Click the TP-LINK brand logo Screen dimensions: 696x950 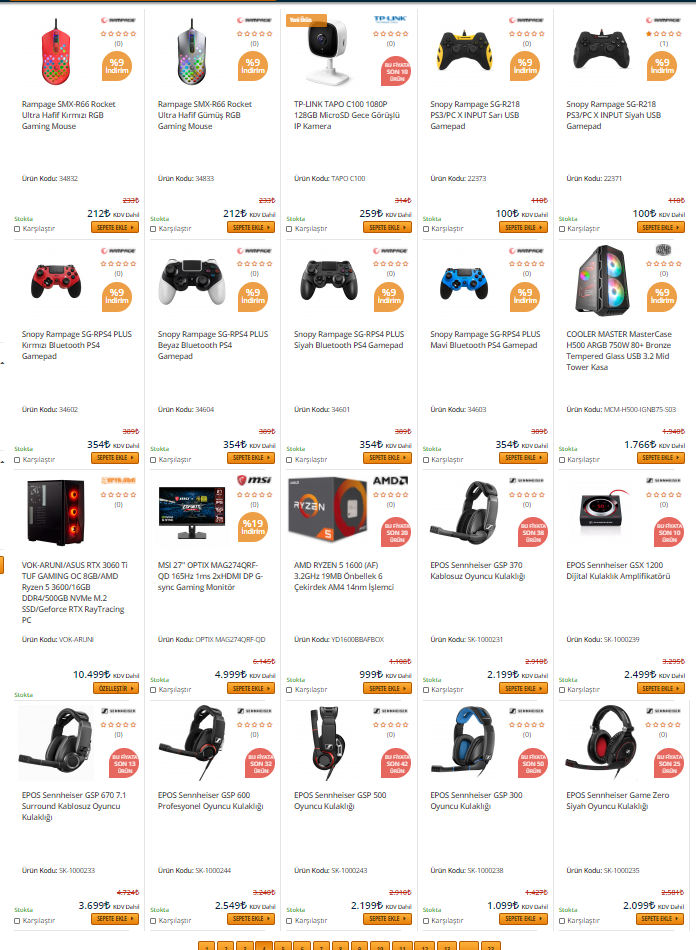click(x=390, y=19)
